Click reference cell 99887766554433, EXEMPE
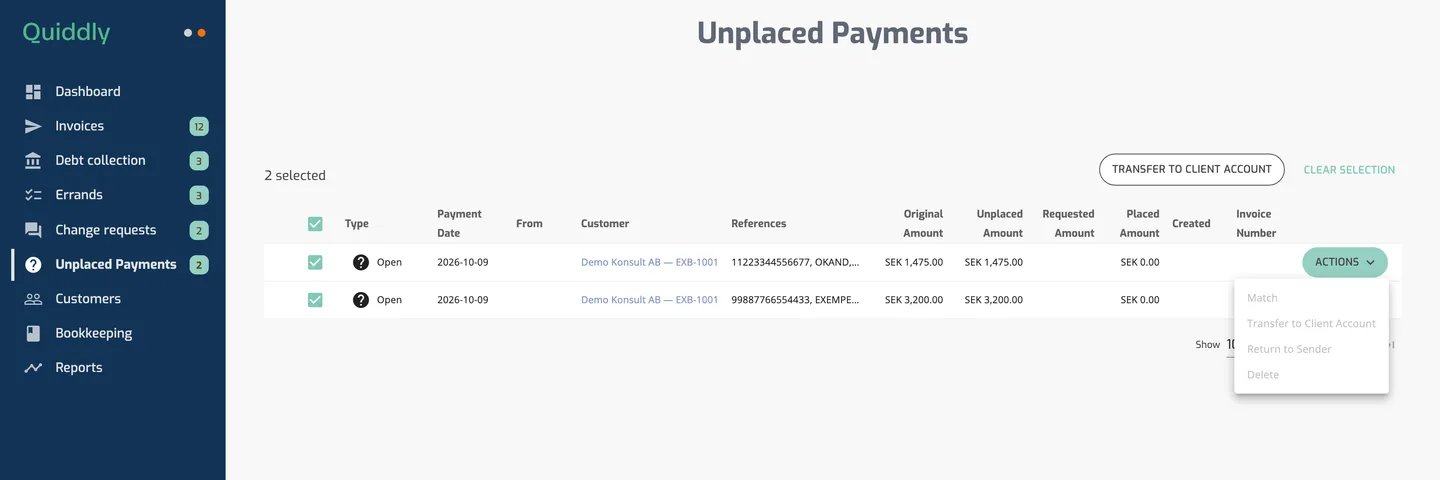This screenshot has width=1440, height=480. pos(795,300)
